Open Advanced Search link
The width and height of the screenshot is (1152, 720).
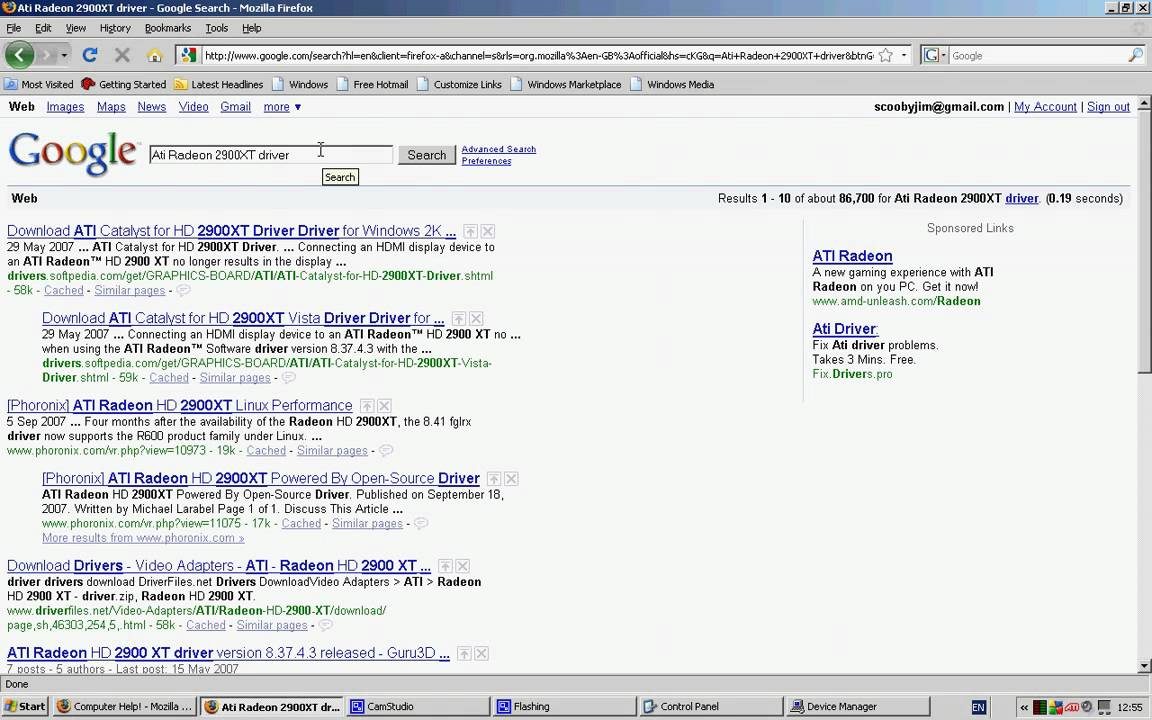tap(499, 149)
